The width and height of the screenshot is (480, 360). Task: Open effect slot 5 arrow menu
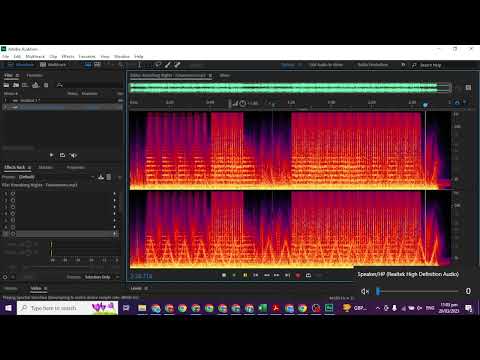coord(114,220)
